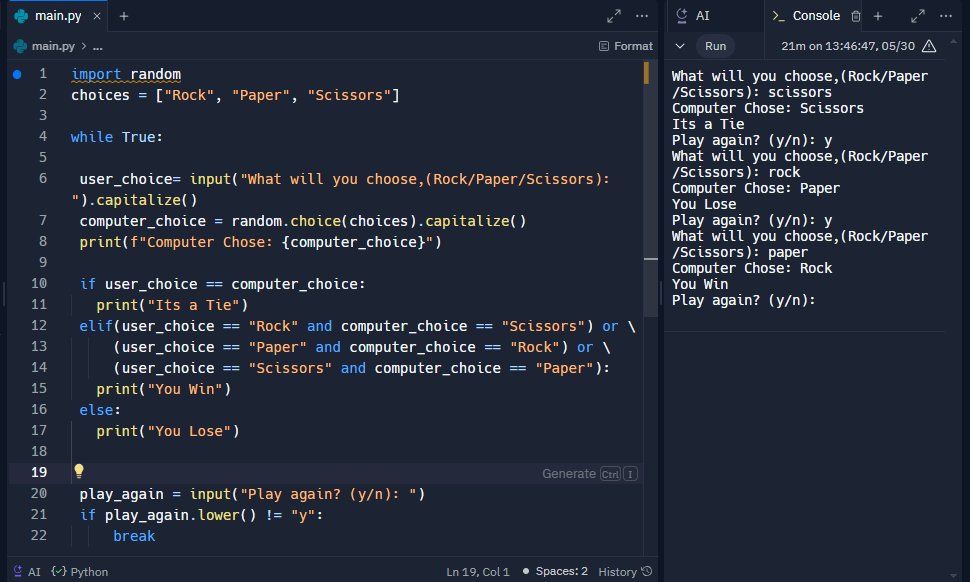Open the editor pane expand icon
The width and height of the screenshot is (970, 582).
tap(613, 15)
